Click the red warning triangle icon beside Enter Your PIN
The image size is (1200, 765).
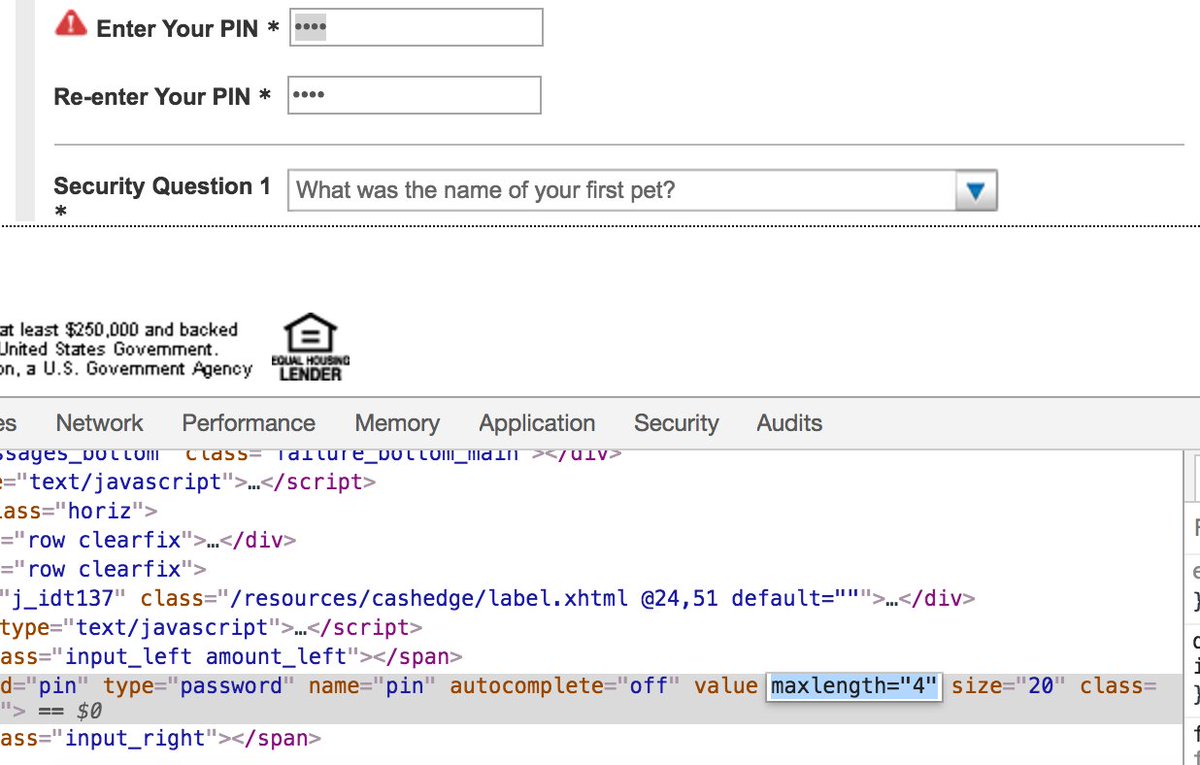tap(71, 23)
